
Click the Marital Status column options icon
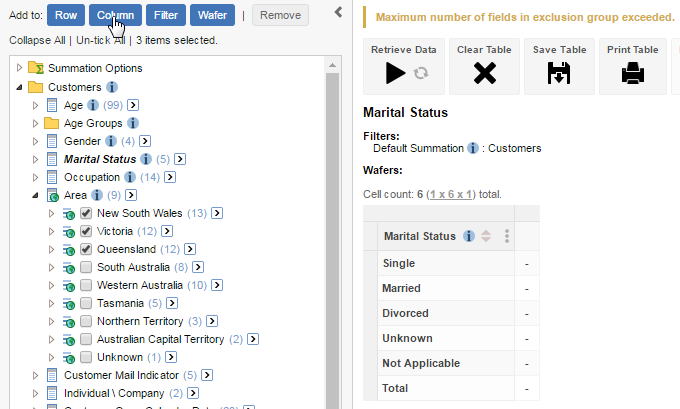pos(507,237)
